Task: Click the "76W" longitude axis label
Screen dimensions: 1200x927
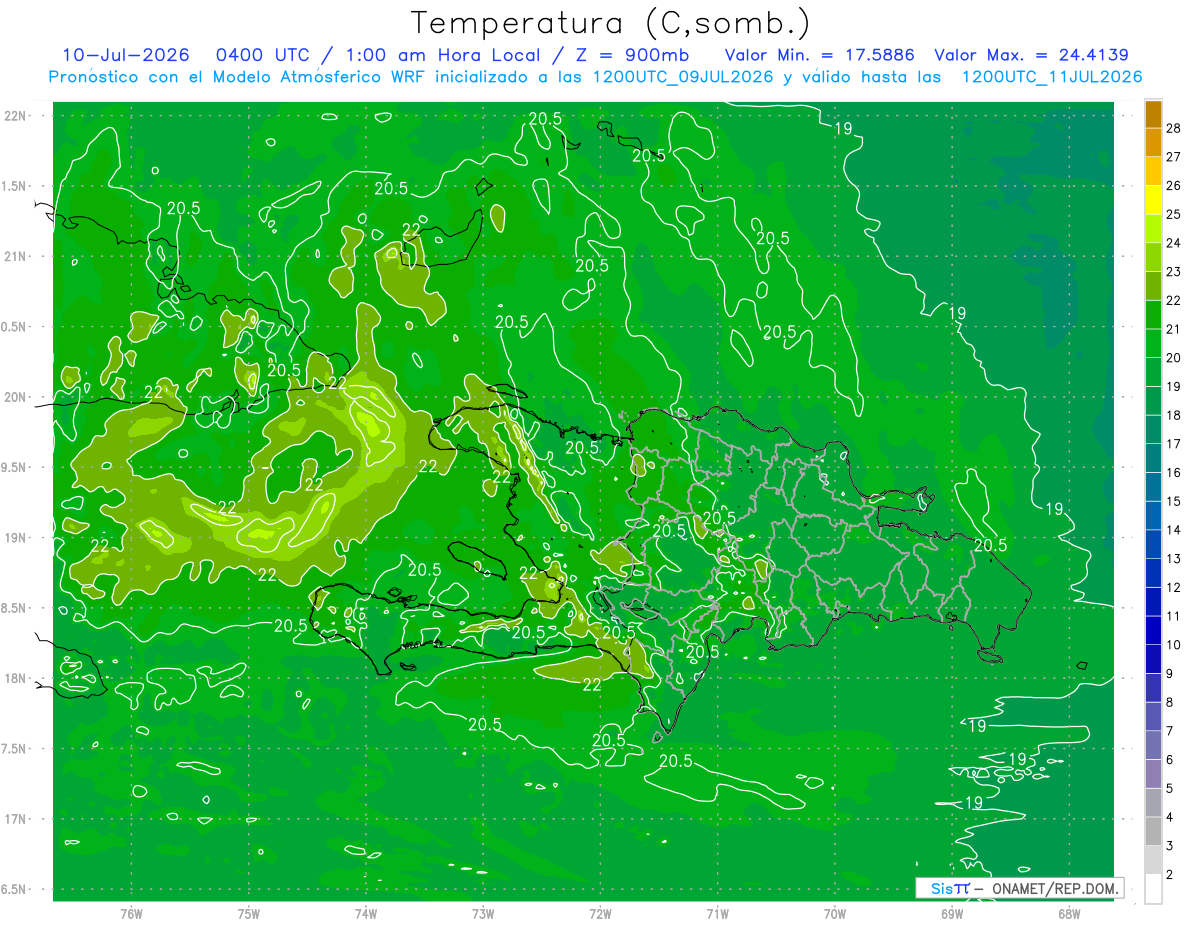Action: pyautogui.click(x=131, y=915)
